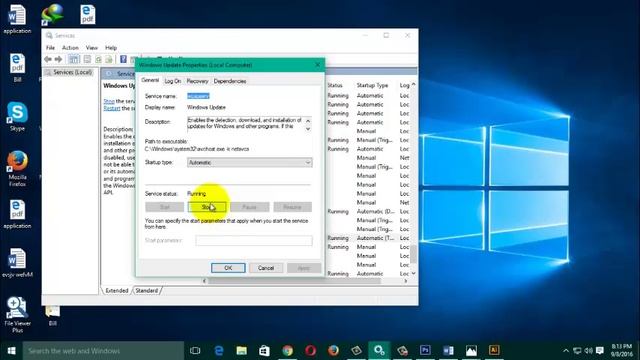Switch to the Log On tab

(x=173, y=81)
